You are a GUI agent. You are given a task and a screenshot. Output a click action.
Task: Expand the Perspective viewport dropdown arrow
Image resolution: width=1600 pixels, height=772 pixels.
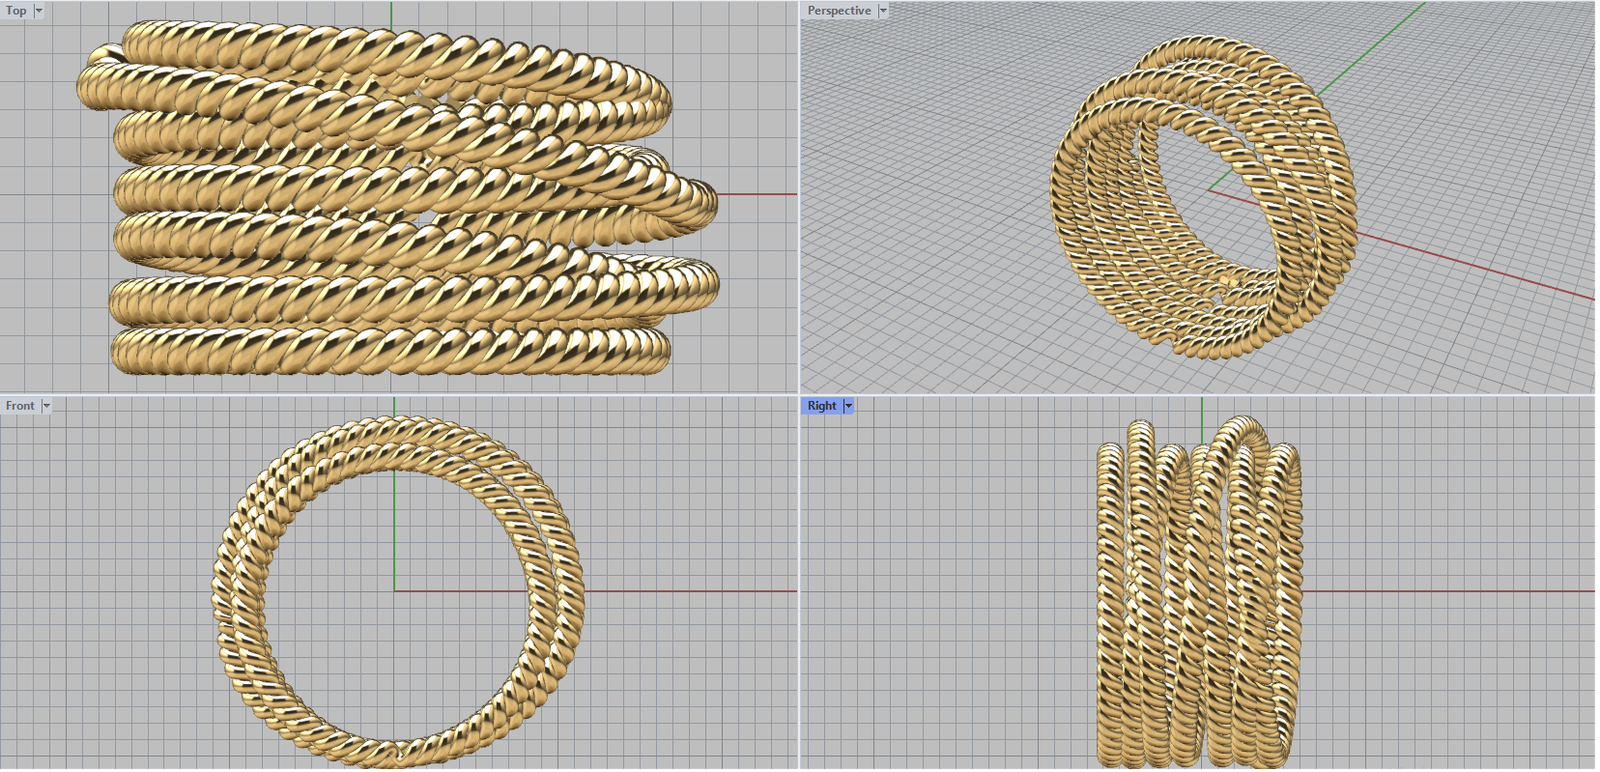(883, 11)
